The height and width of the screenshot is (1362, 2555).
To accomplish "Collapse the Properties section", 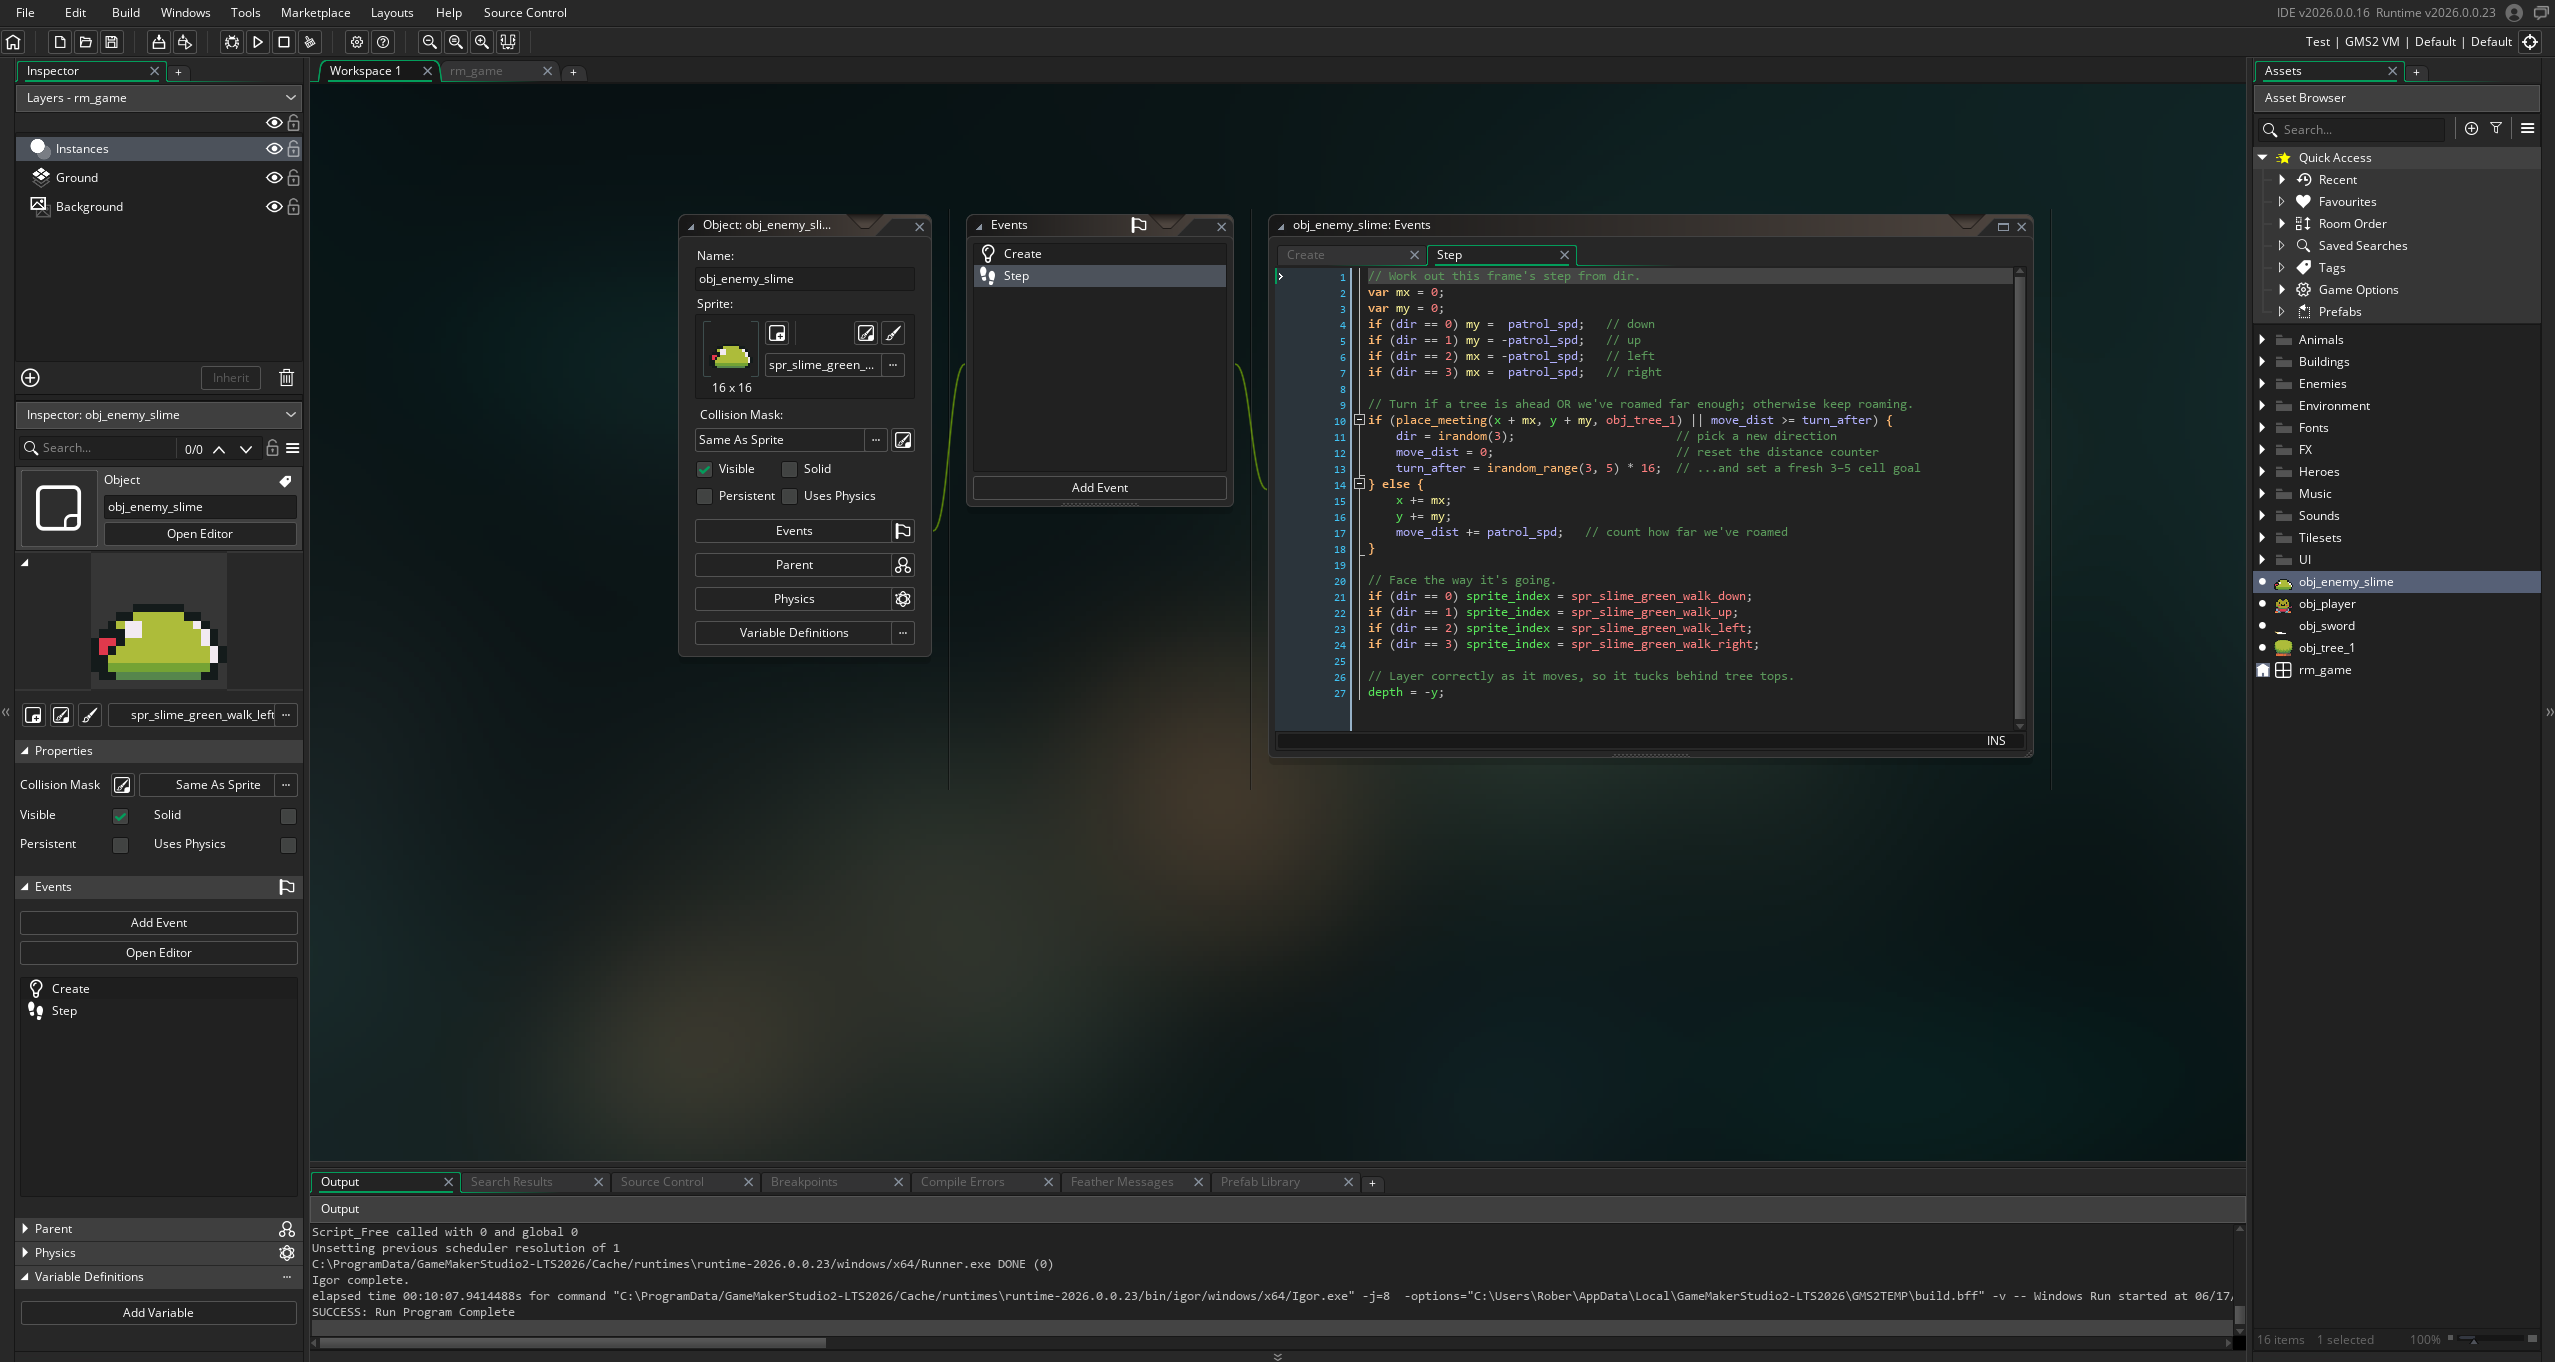I will 25,751.
